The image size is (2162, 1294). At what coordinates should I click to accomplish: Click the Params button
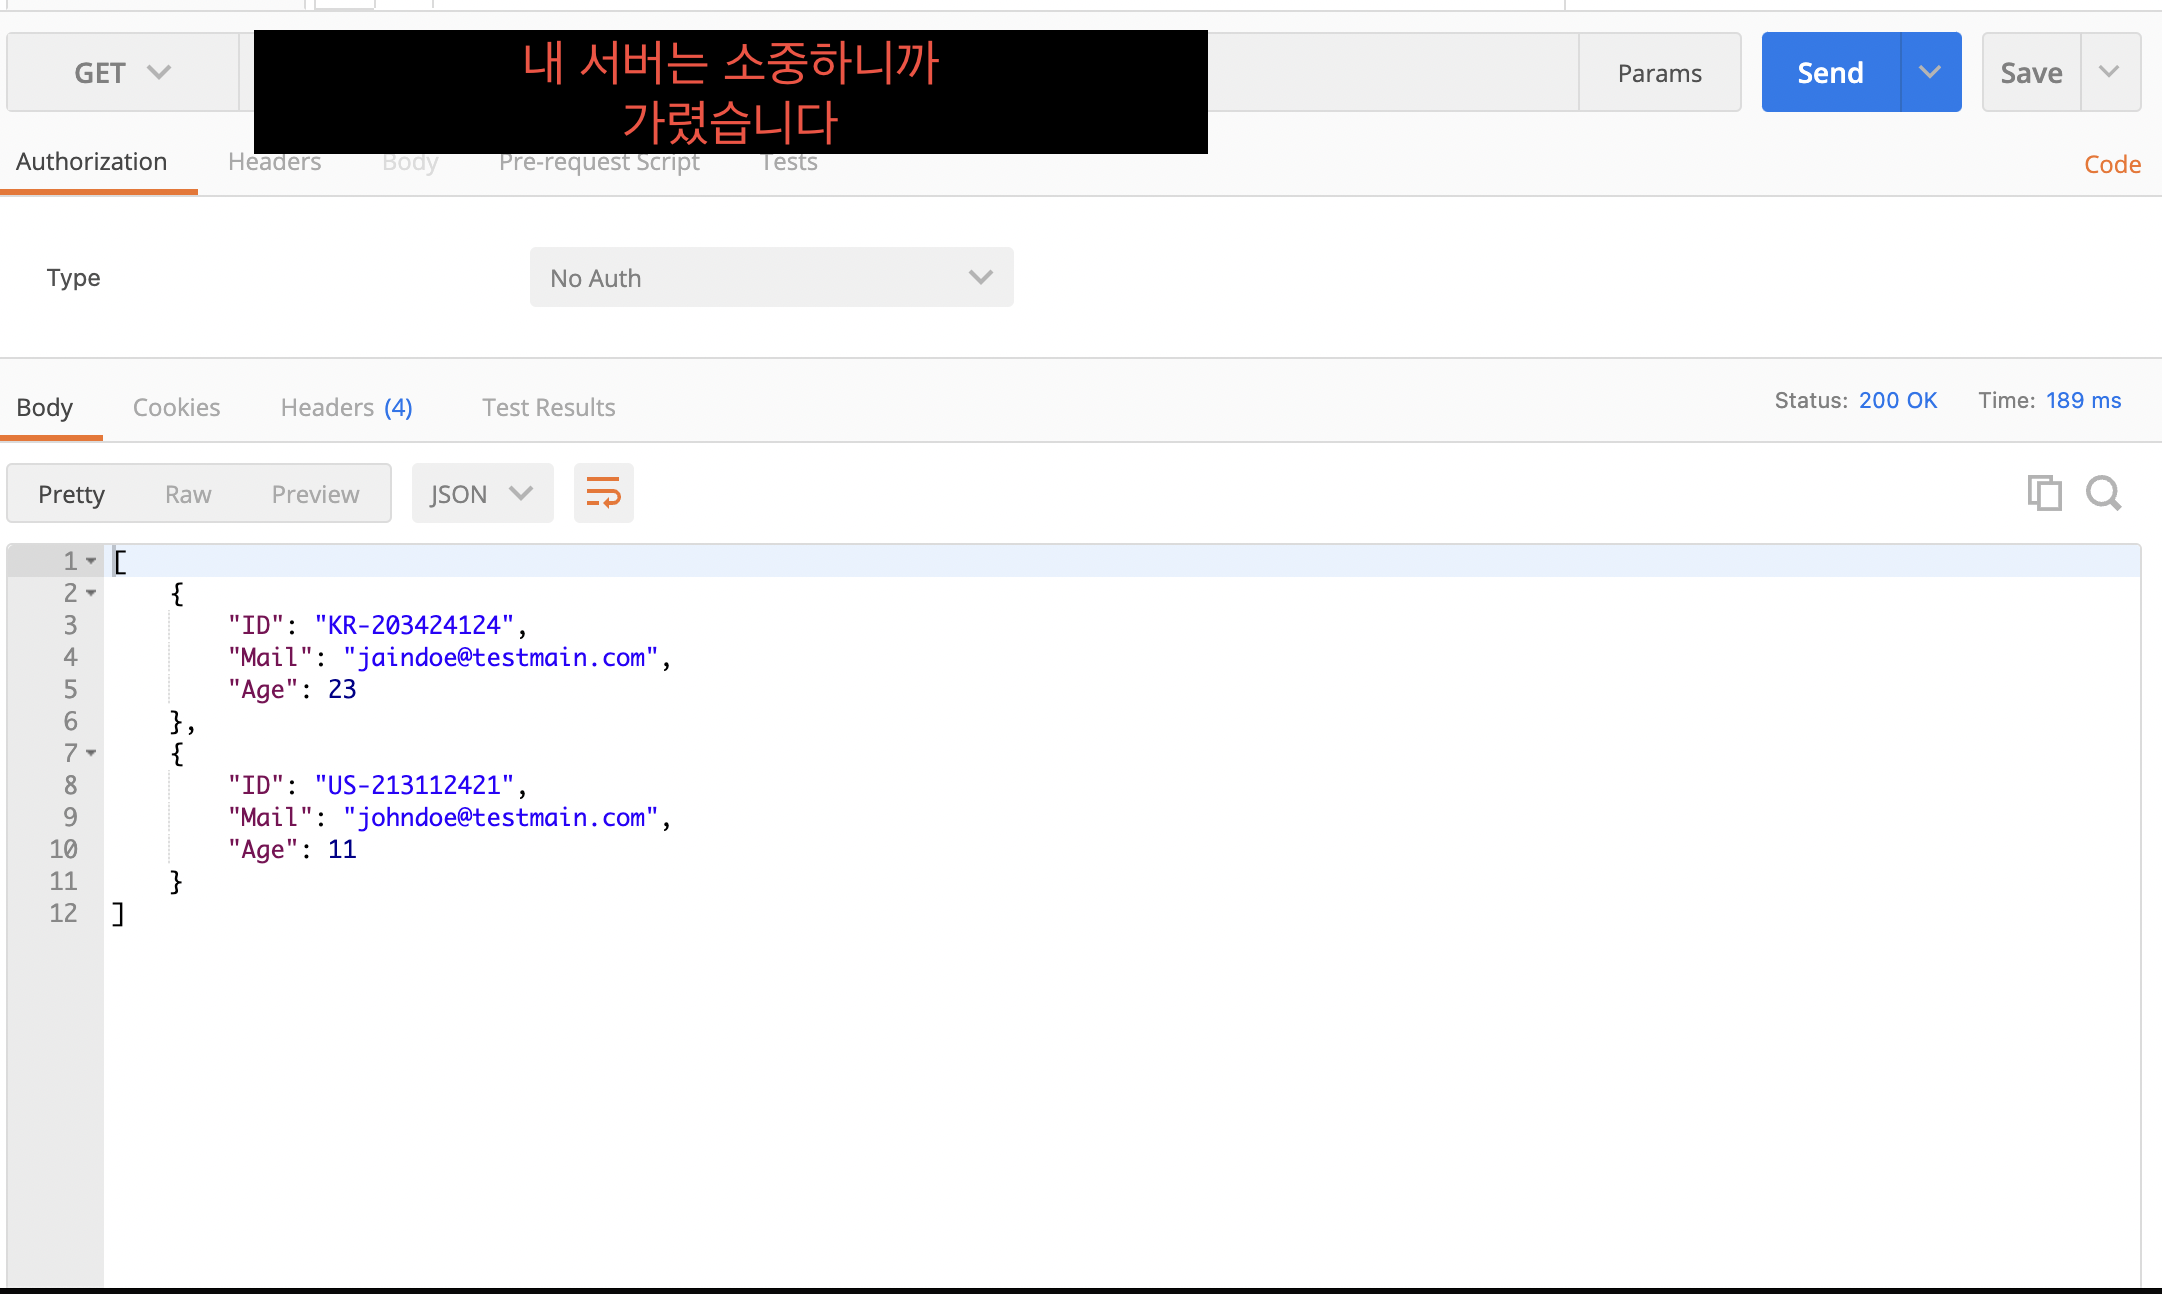coord(1659,73)
